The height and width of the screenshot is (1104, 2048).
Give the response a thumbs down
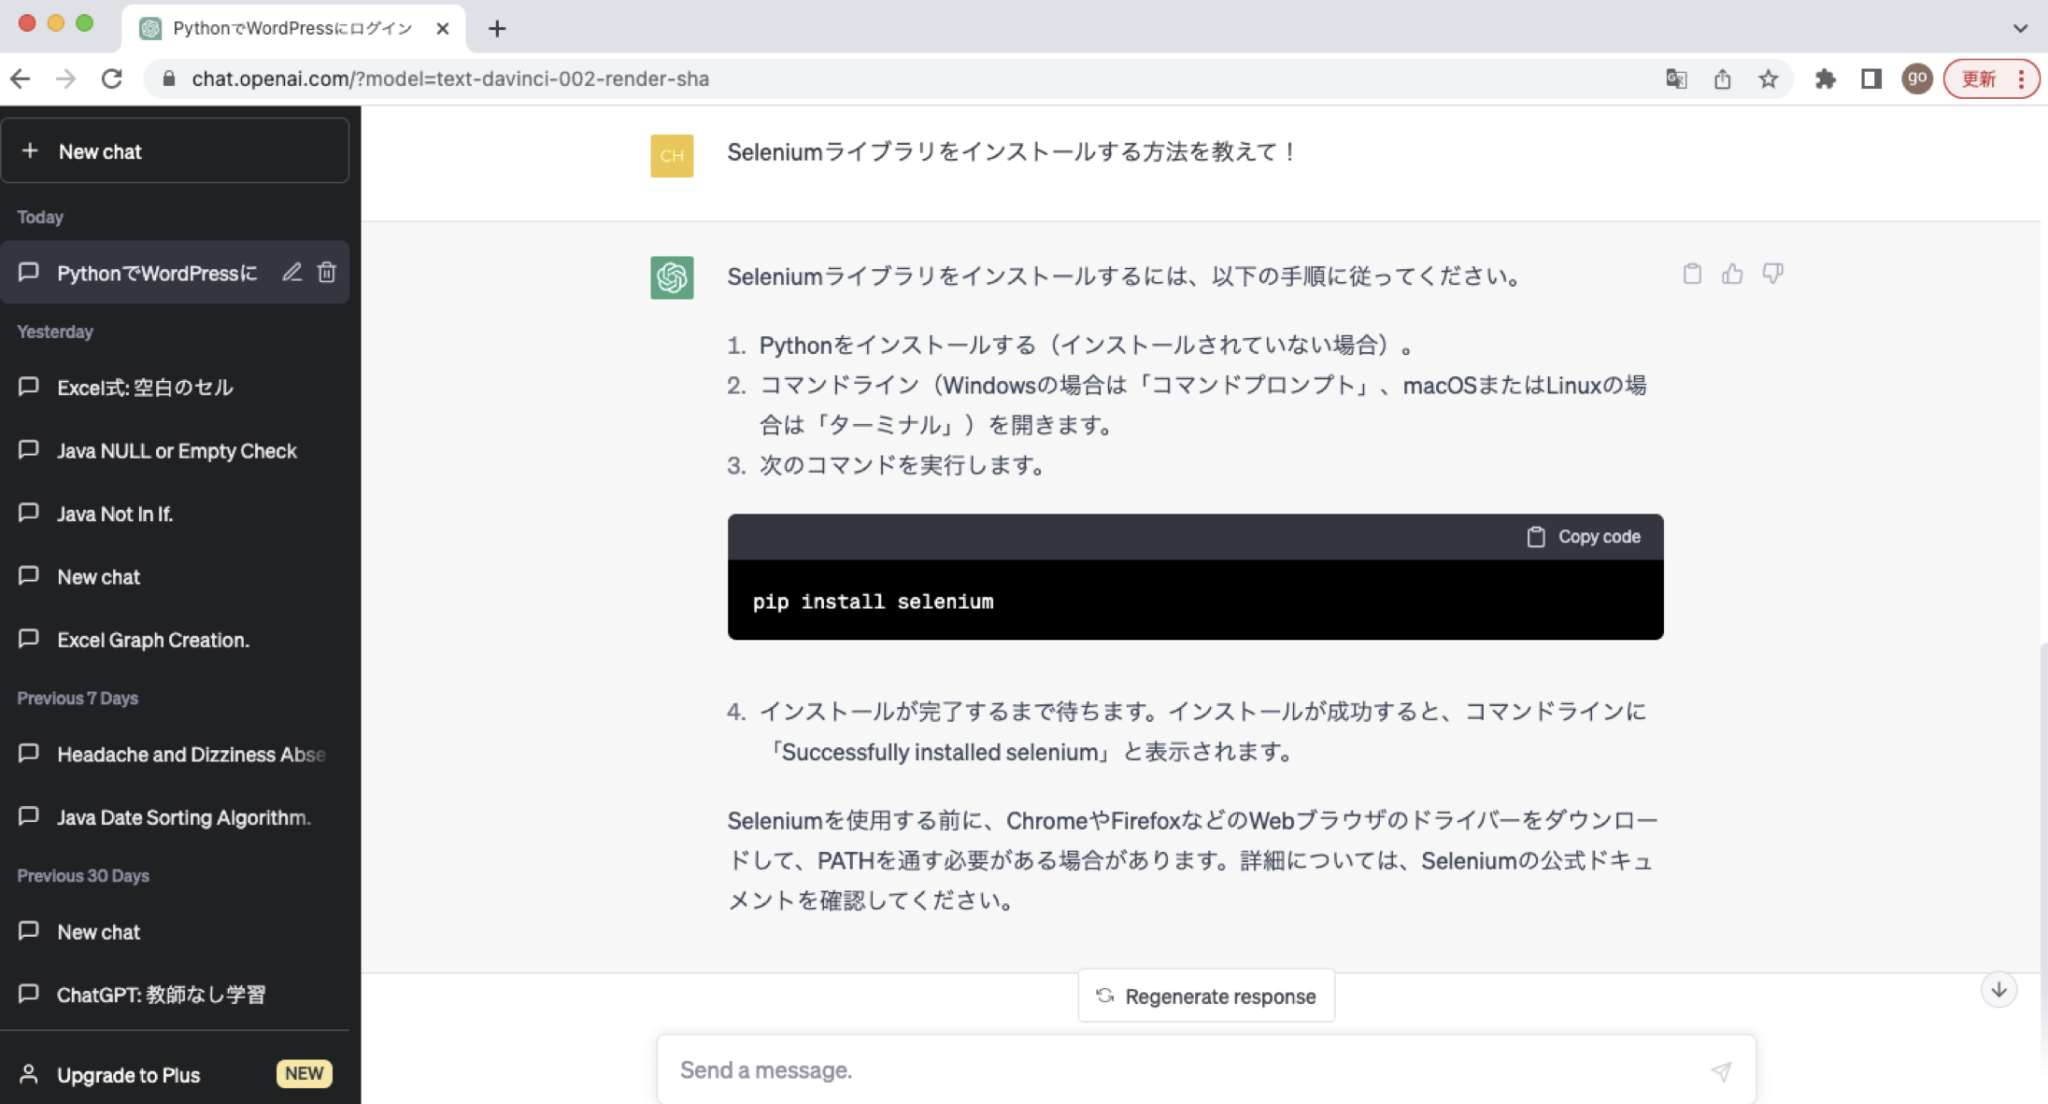1771,273
